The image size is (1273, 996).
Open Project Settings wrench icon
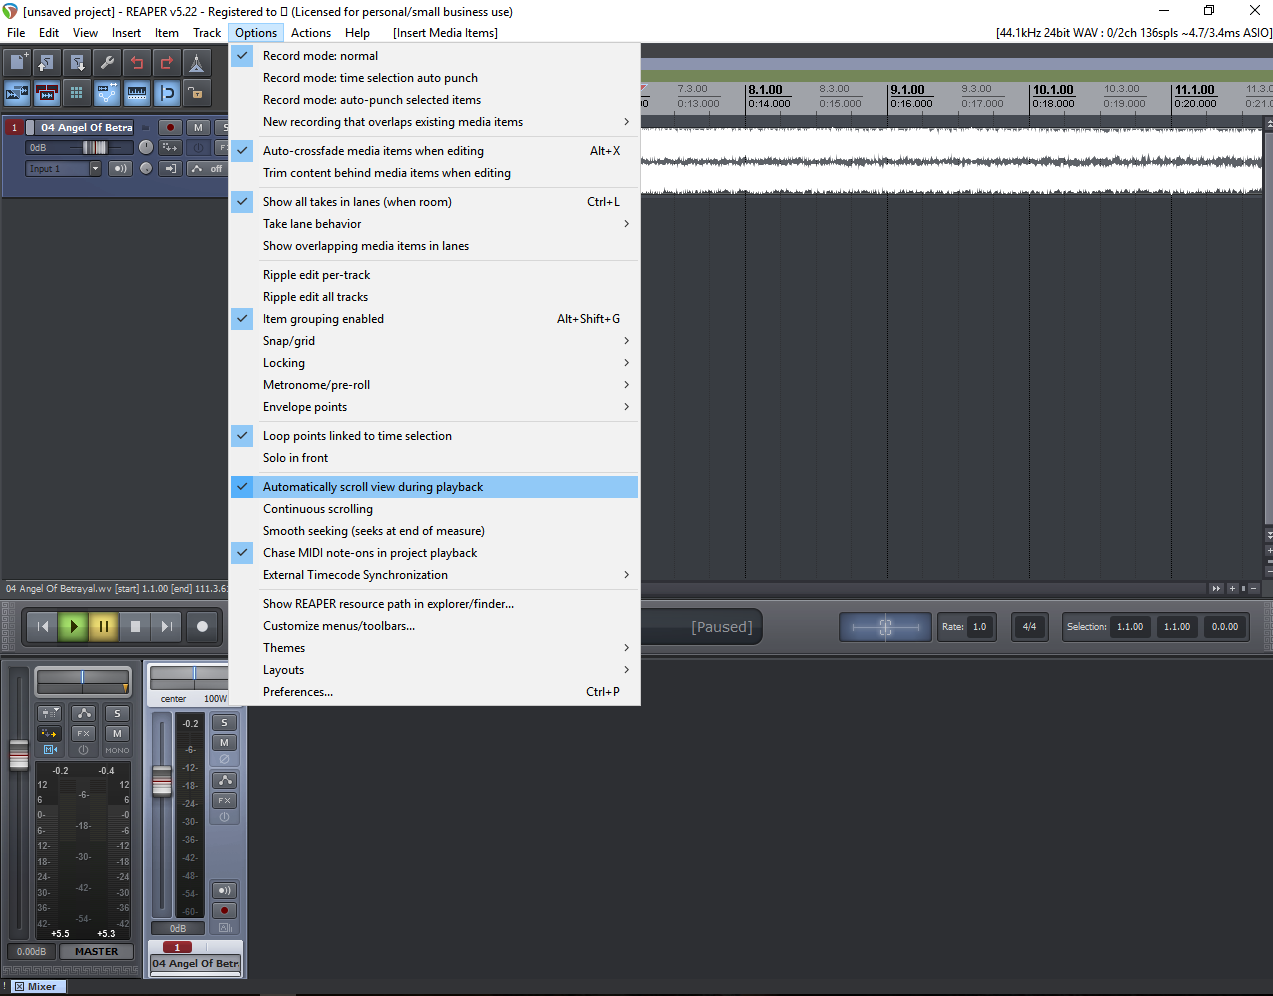[x=107, y=63]
